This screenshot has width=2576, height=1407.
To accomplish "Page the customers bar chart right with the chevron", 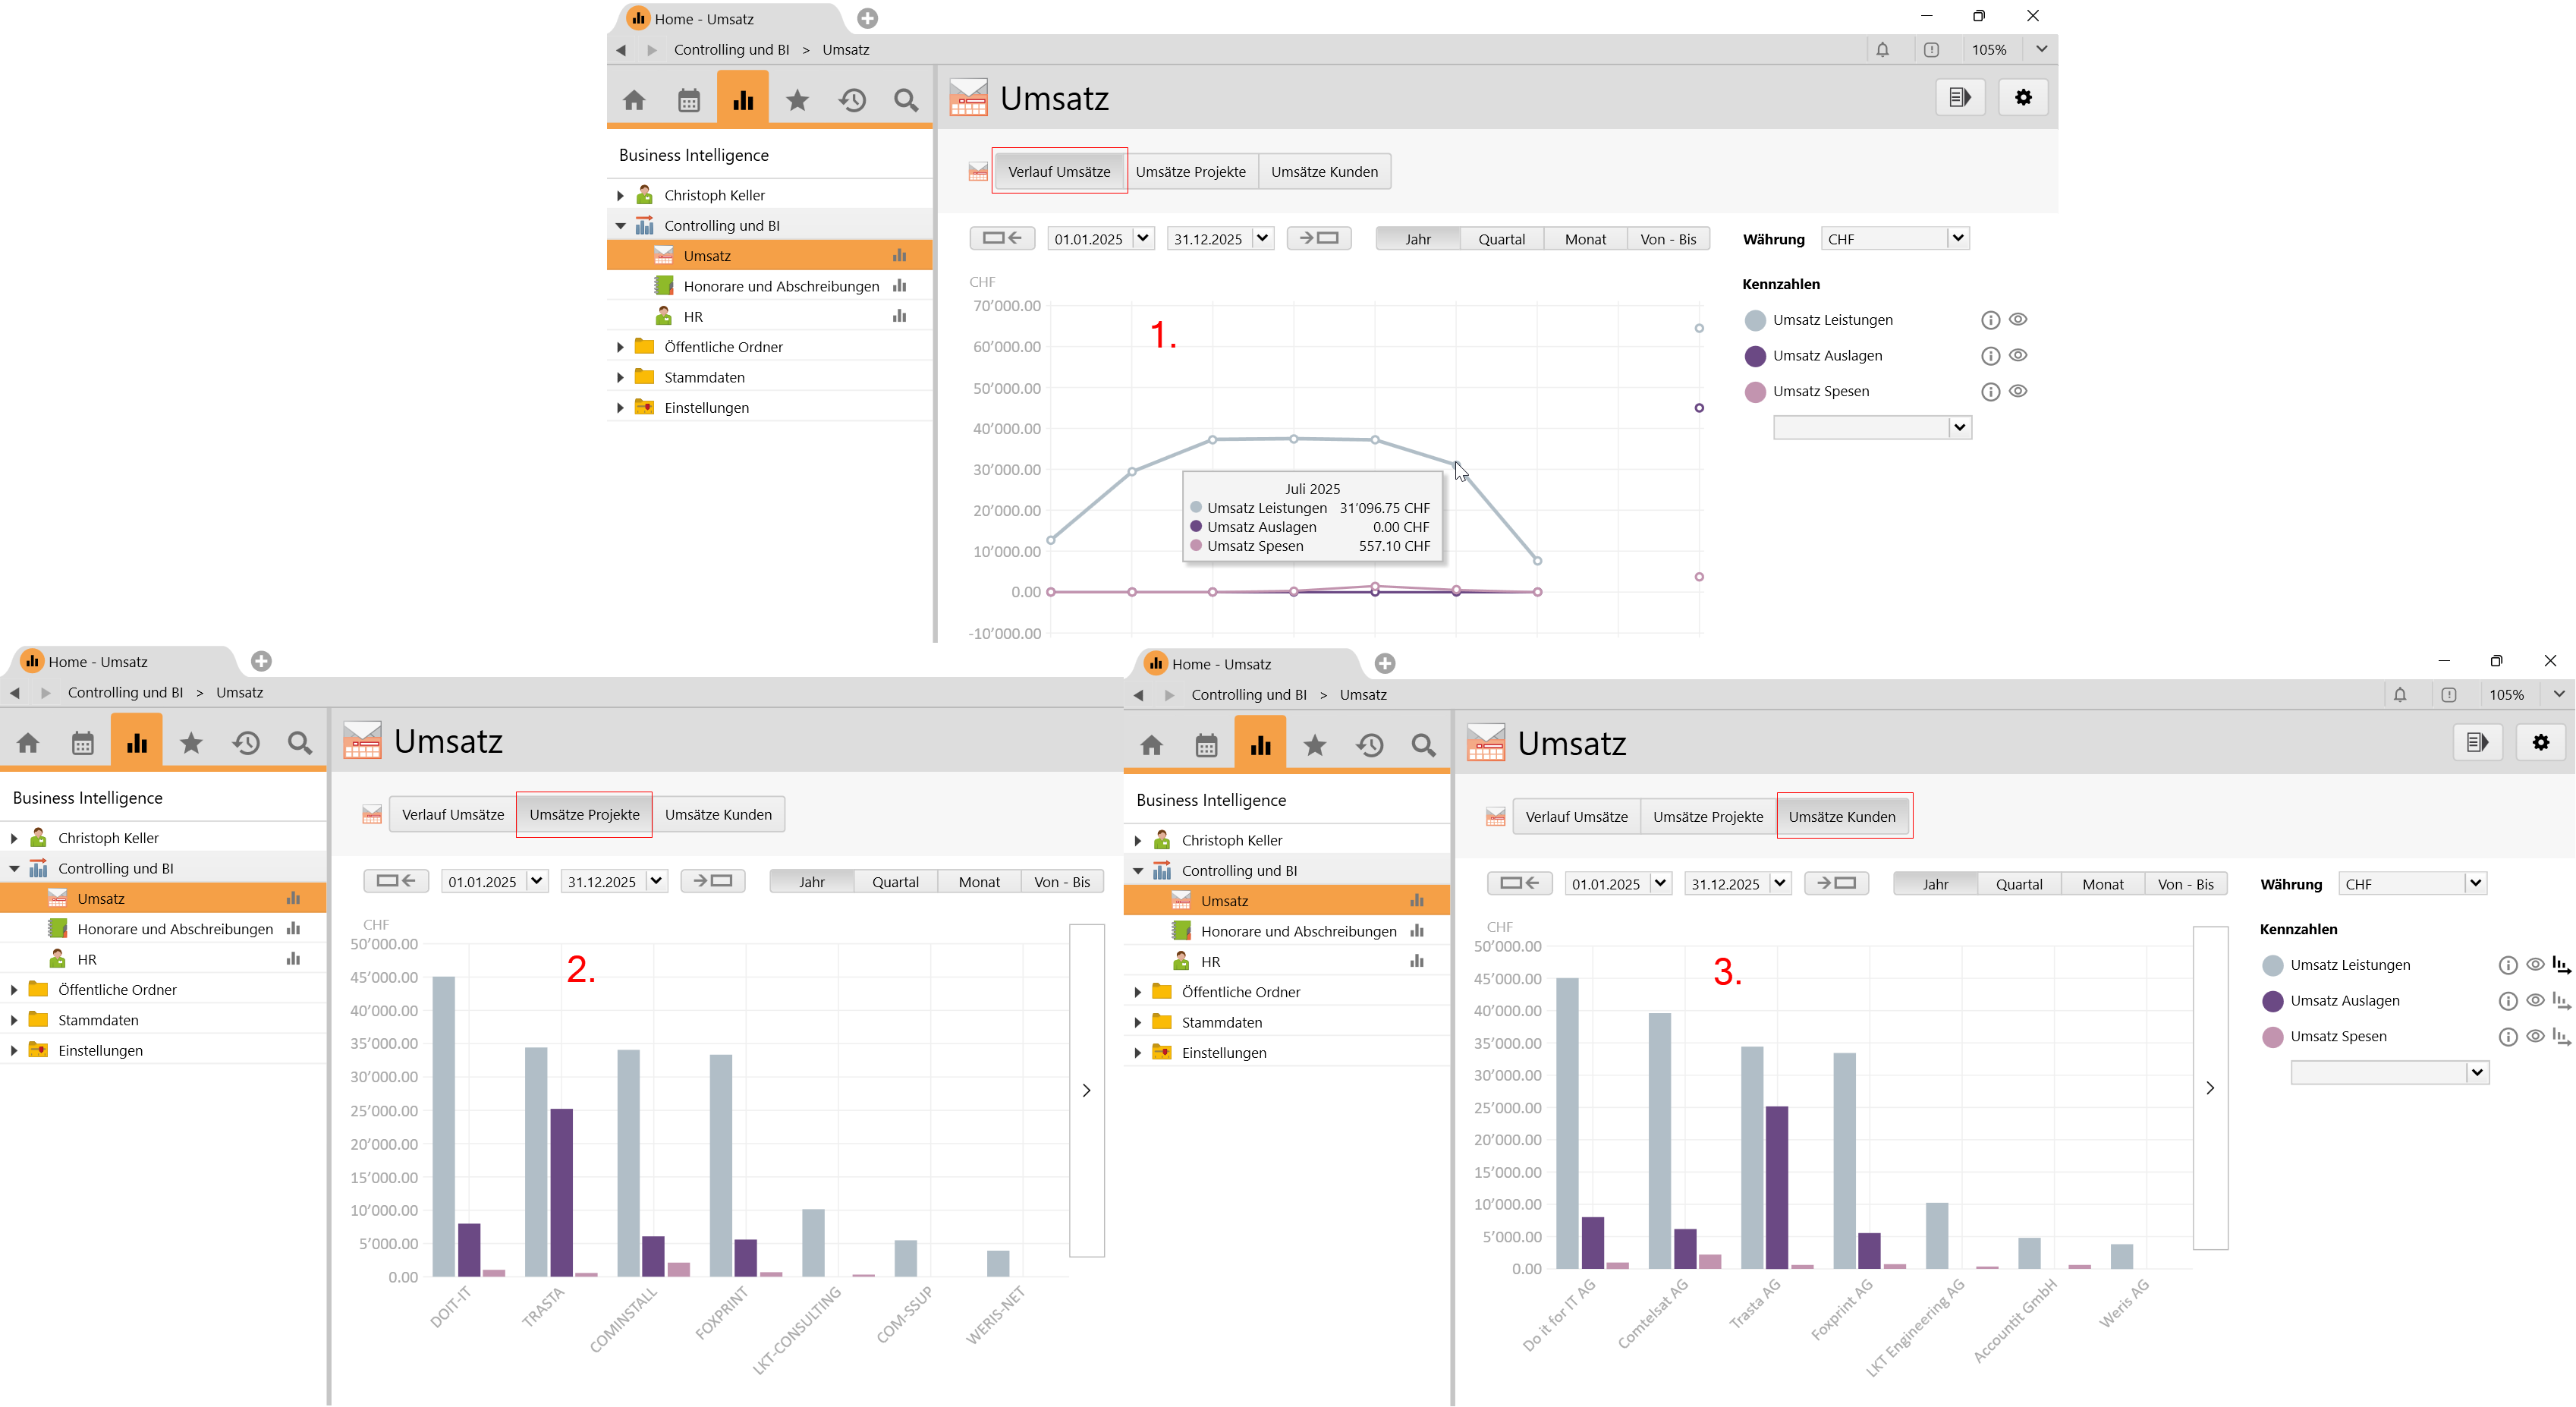I will coord(2210,1088).
